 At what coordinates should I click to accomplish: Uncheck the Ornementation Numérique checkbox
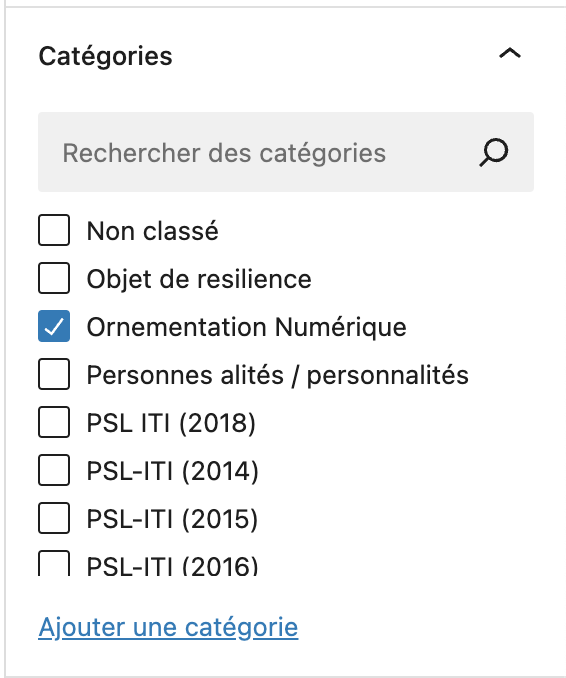coord(54,326)
